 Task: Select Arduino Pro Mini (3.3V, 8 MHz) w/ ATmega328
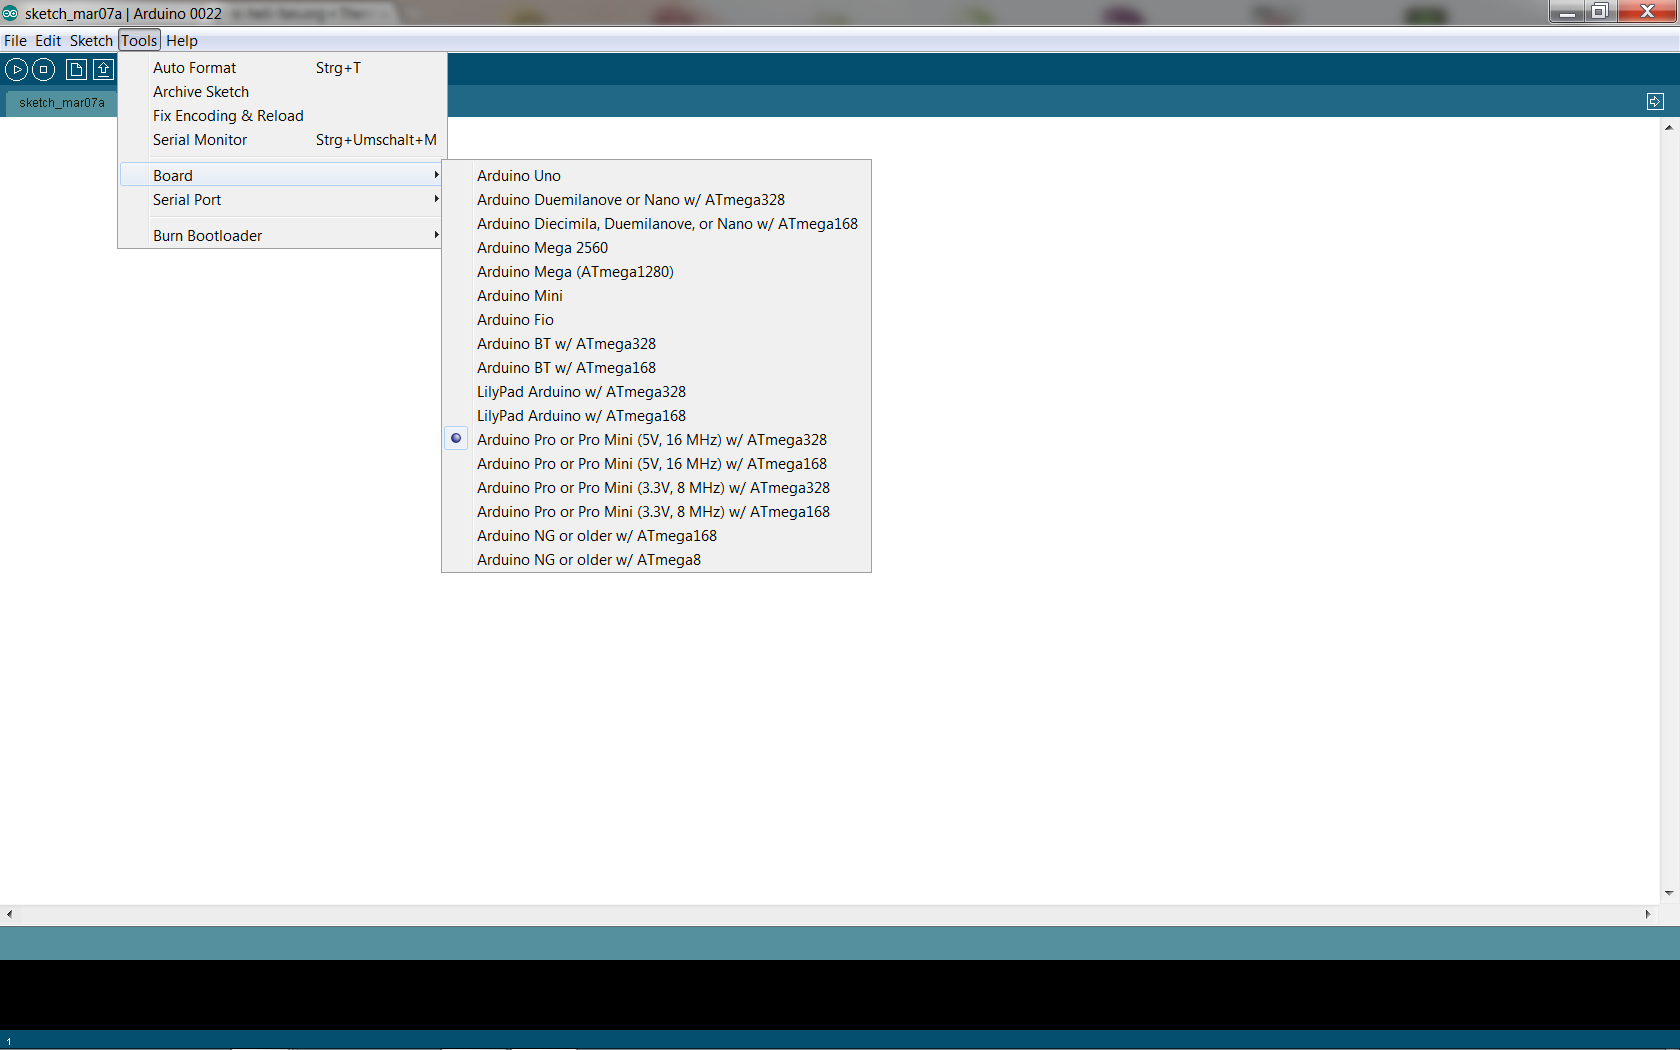coord(657,487)
